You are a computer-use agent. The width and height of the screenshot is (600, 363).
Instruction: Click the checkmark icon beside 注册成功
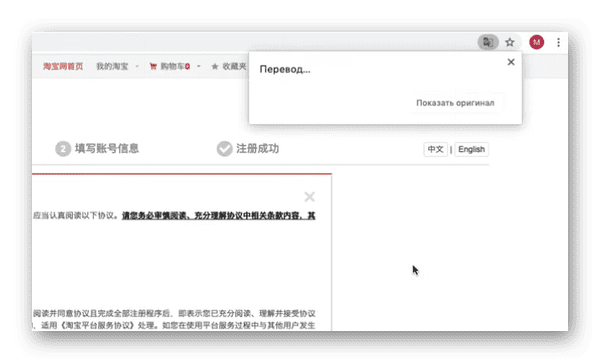225,149
